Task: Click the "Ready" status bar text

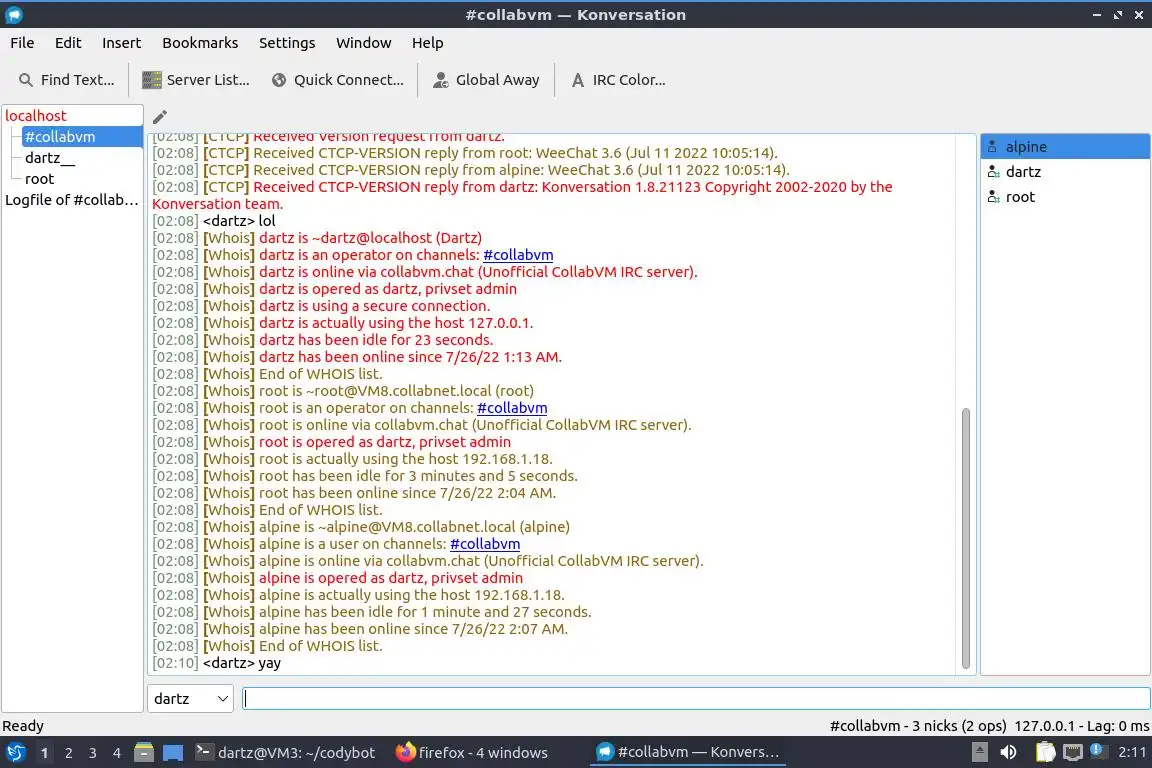Action: pyautogui.click(x=23, y=726)
